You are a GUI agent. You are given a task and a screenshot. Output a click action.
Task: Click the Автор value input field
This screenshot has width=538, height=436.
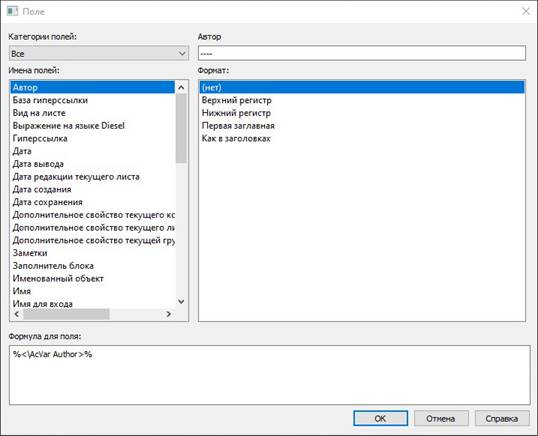click(x=362, y=54)
